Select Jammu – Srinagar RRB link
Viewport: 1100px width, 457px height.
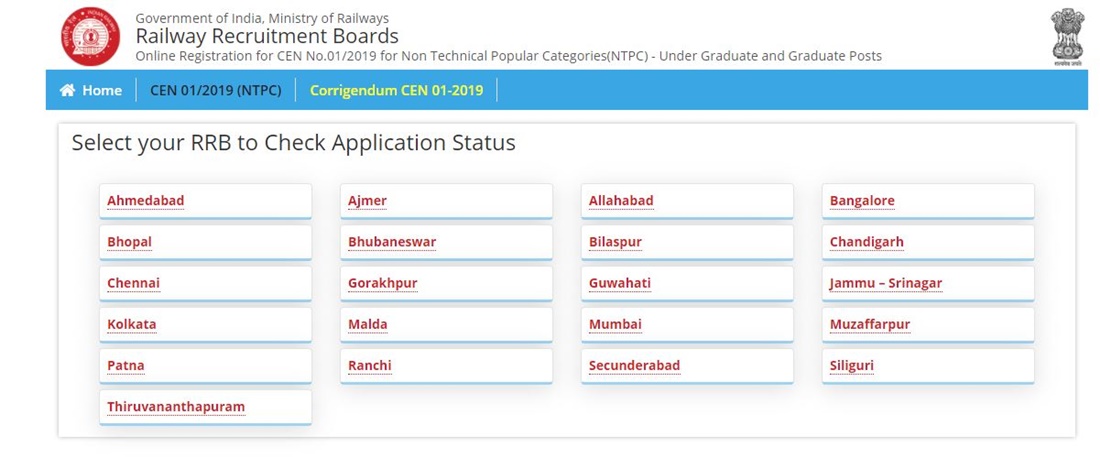(886, 283)
